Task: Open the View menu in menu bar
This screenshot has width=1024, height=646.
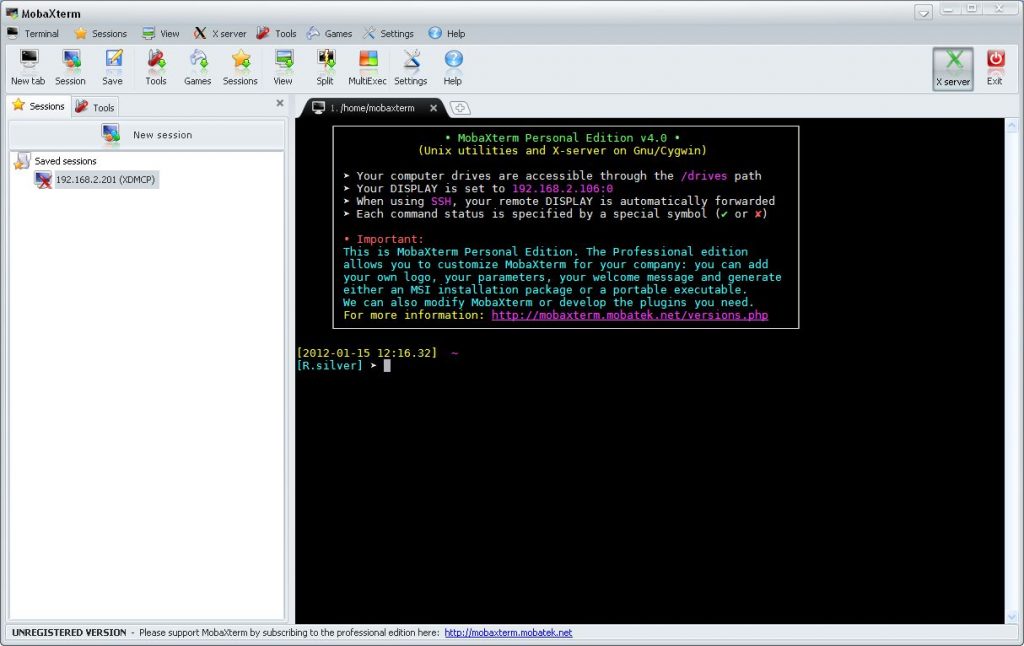Action: tap(161, 33)
